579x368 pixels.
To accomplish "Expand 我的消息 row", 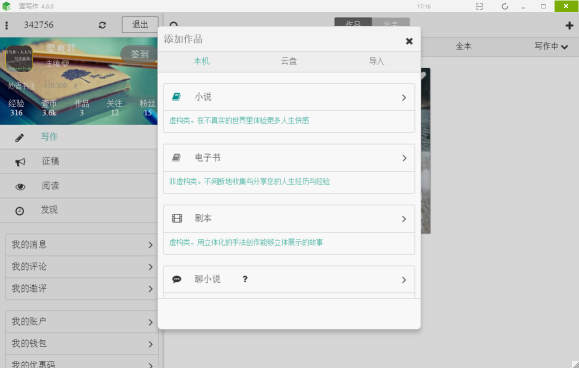I will [82, 245].
